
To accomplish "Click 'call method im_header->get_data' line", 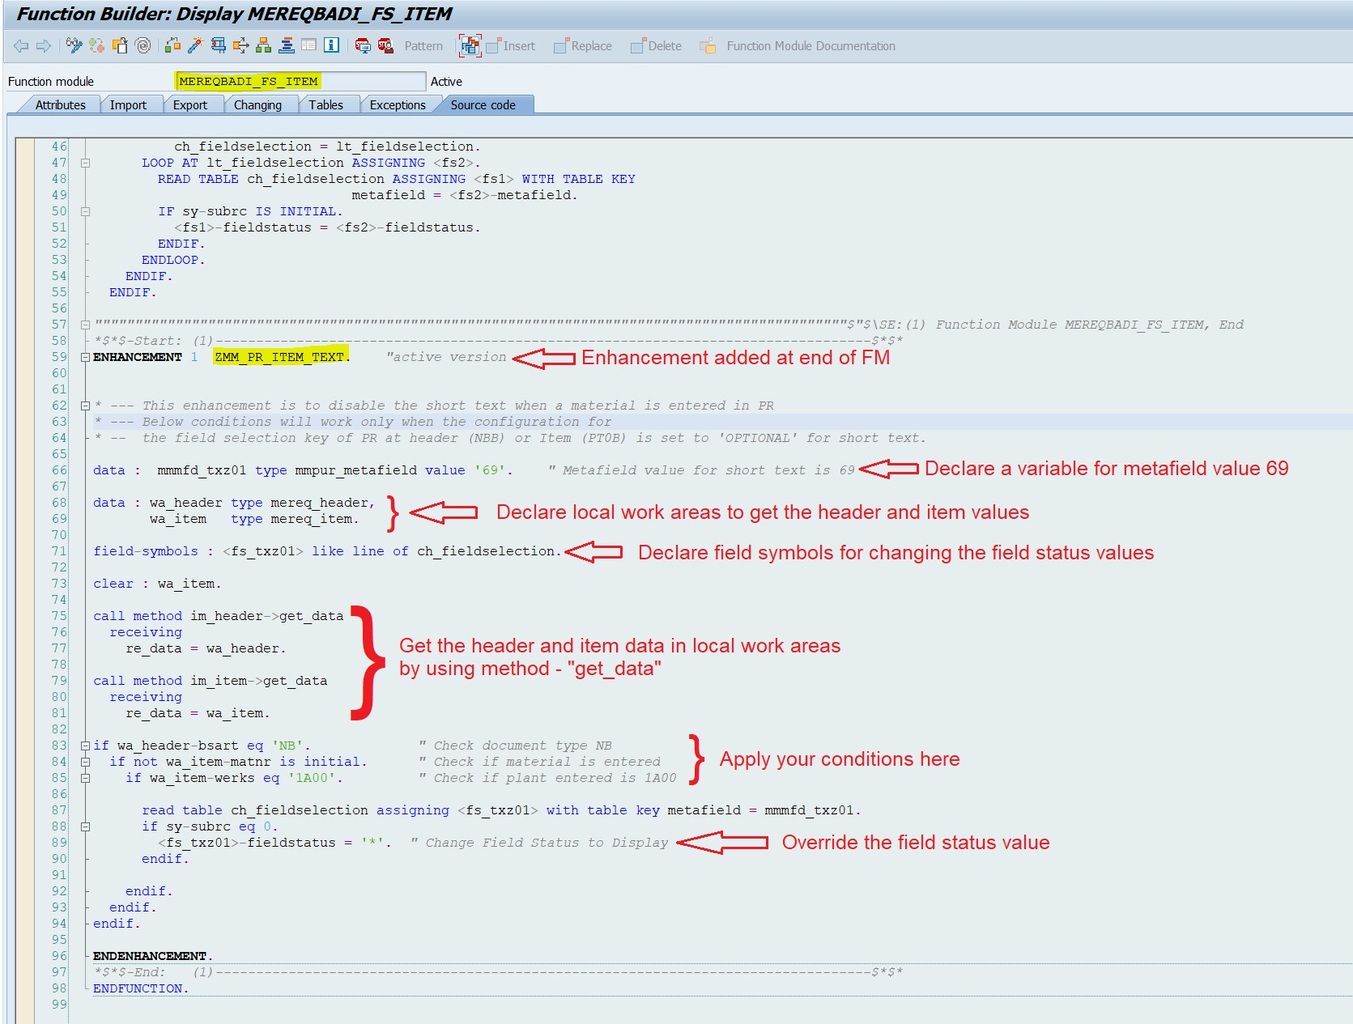I will click(x=218, y=616).
